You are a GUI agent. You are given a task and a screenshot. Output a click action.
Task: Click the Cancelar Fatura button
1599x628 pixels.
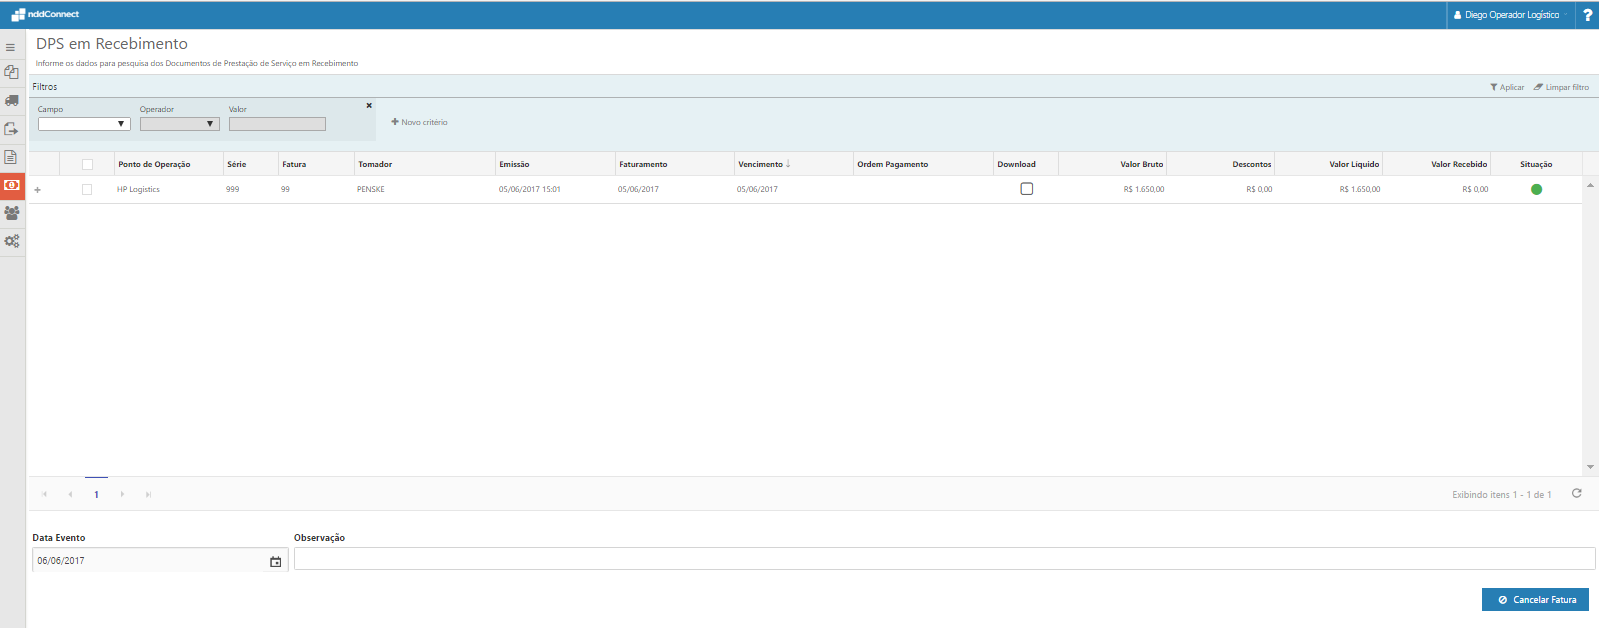point(1535,599)
